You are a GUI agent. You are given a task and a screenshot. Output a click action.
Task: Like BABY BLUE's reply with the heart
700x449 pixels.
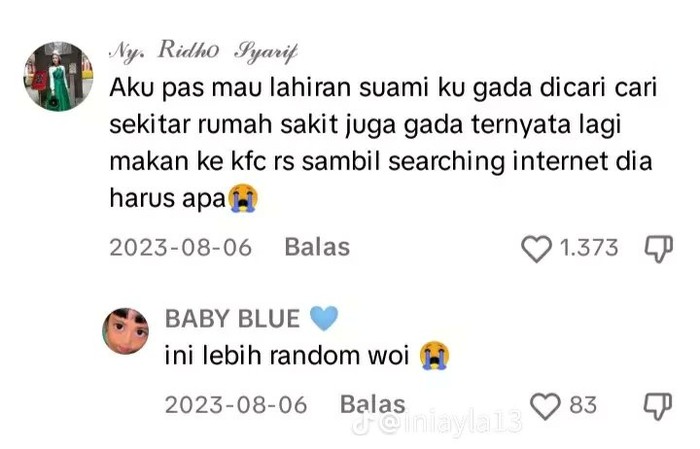[545, 406]
